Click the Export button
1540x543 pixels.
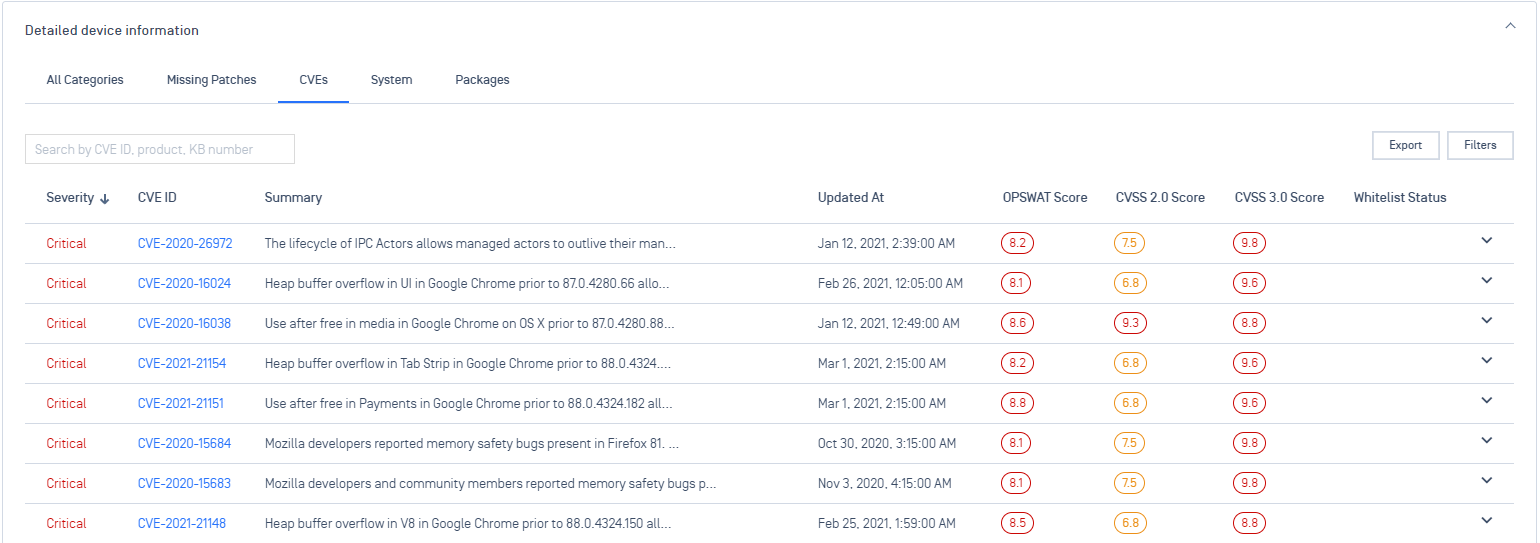1405,145
